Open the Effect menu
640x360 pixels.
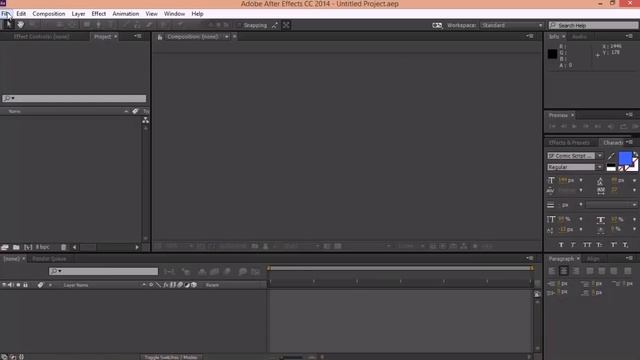coord(98,14)
